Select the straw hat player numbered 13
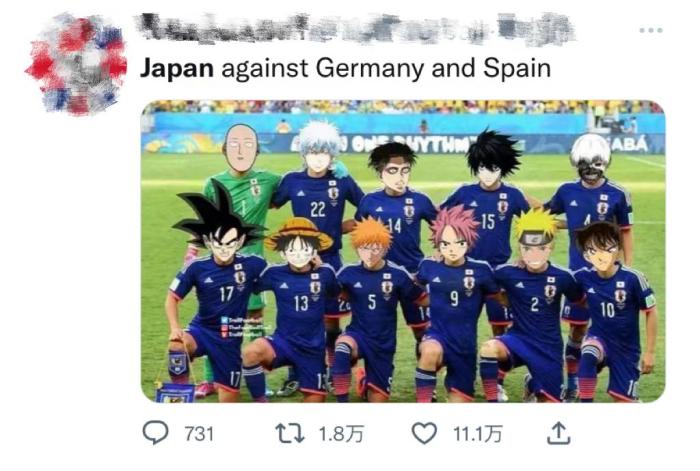The image size is (700, 471). coord(295,308)
